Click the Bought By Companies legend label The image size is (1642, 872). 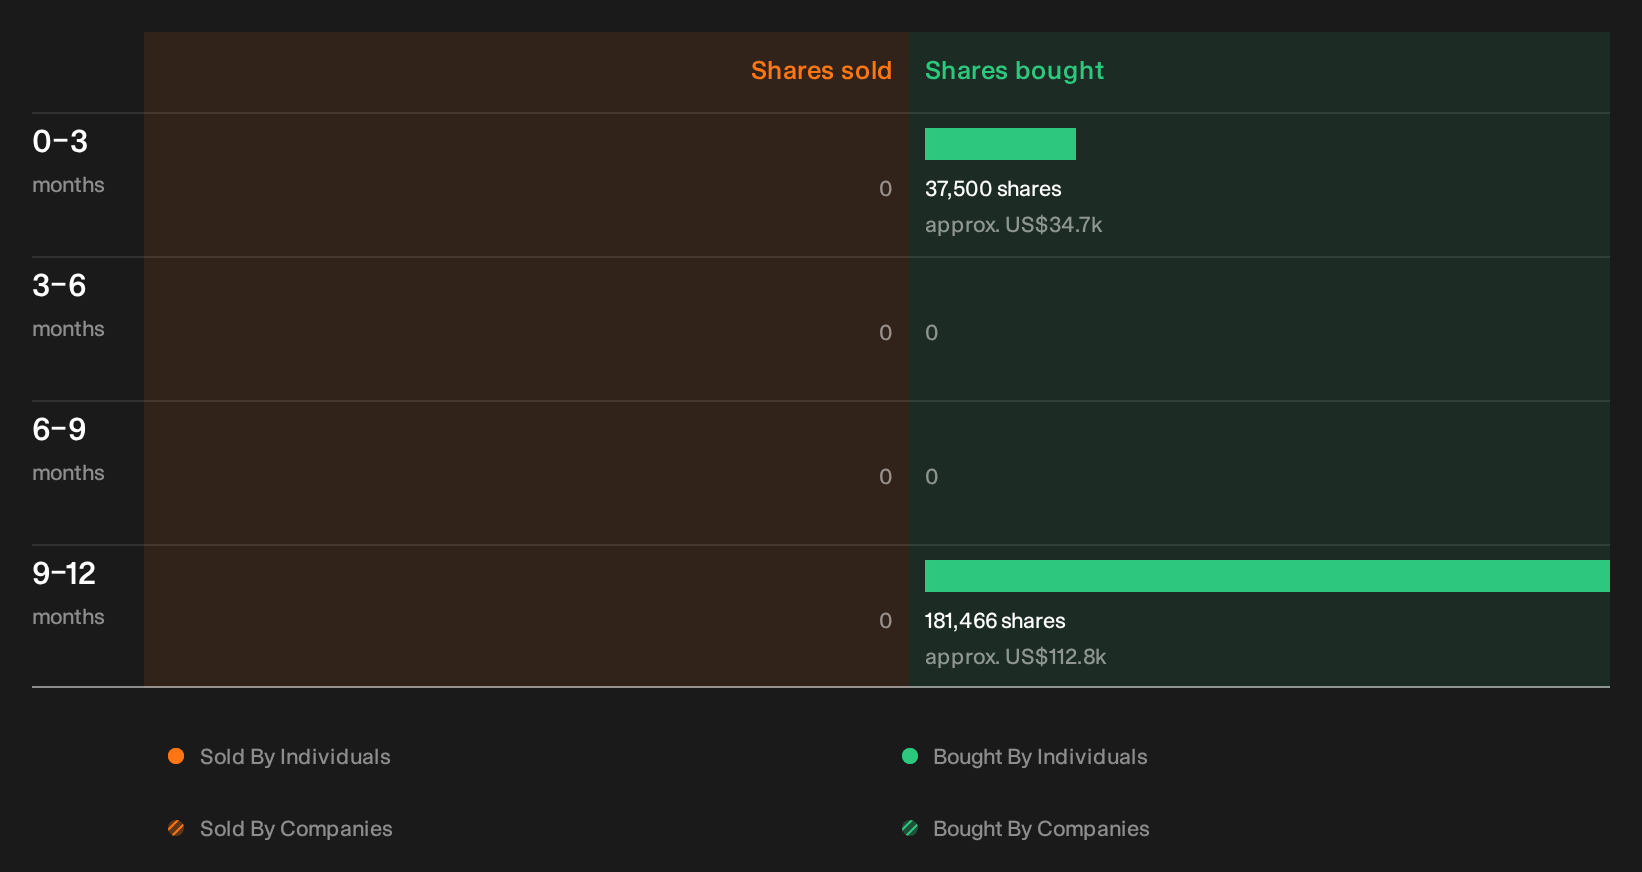pos(1041,829)
